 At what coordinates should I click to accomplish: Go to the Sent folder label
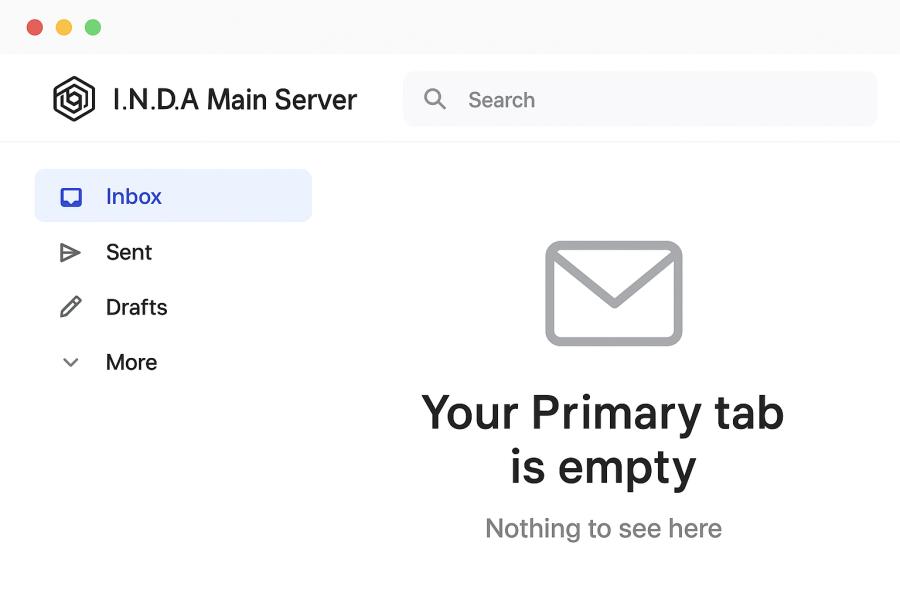click(x=129, y=252)
